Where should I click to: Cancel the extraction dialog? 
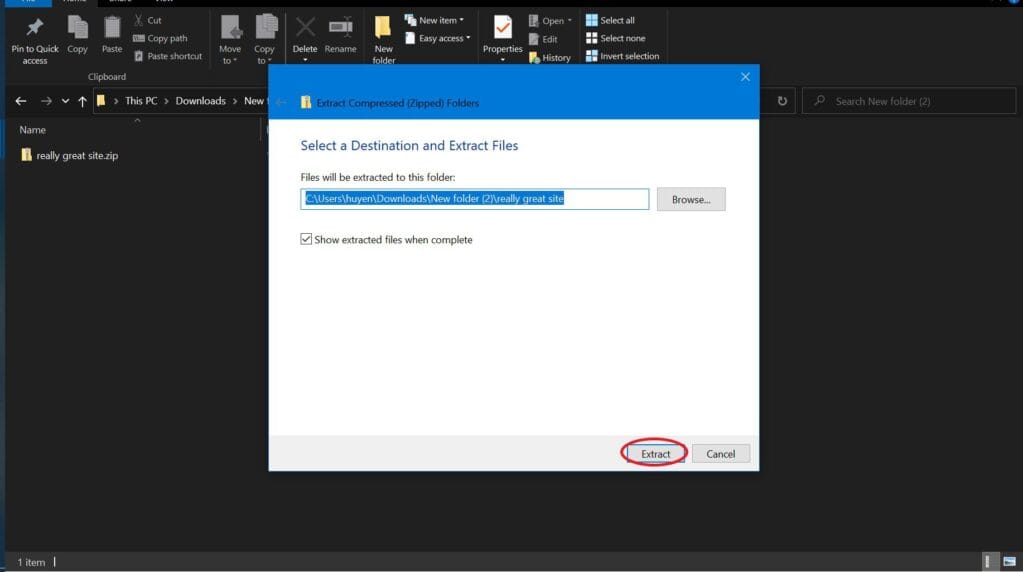pyautogui.click(x=720, y=454)
